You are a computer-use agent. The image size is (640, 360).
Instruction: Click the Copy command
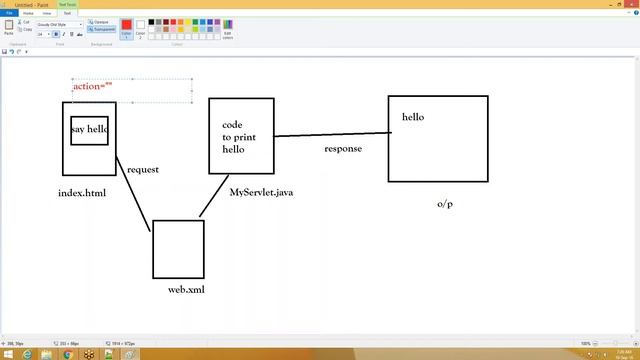pos(24,29)
